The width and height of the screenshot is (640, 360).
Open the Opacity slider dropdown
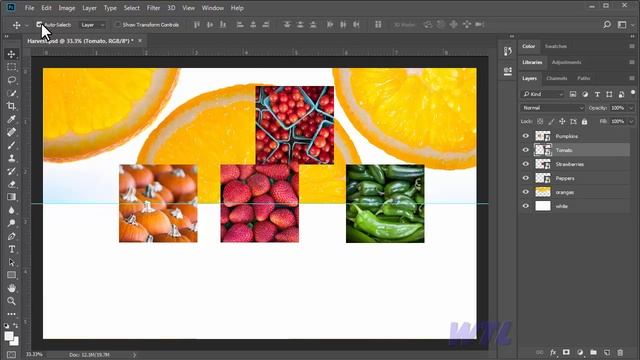tap(631, 108)
